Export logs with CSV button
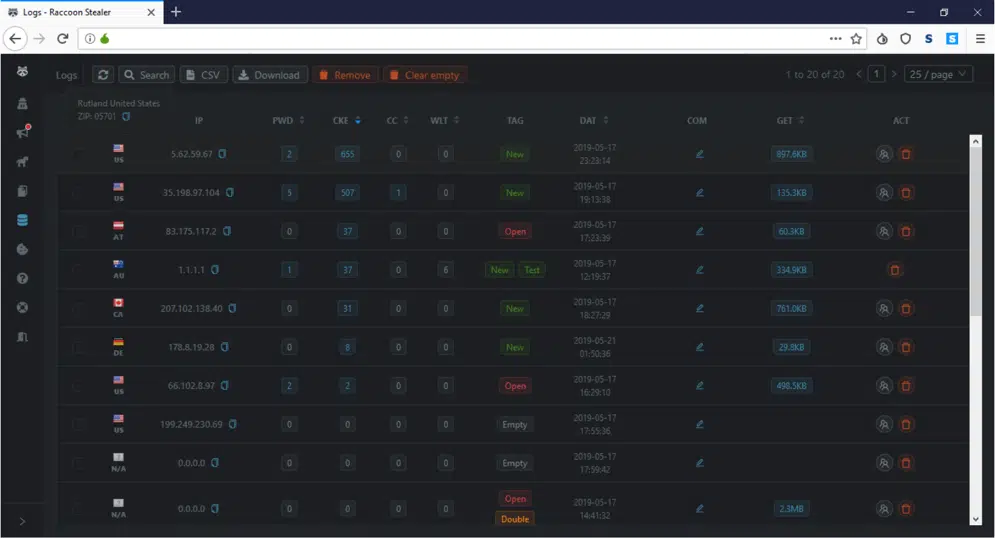Image resolution: width=995 pixels, height=538 pixels. (203, 75)
